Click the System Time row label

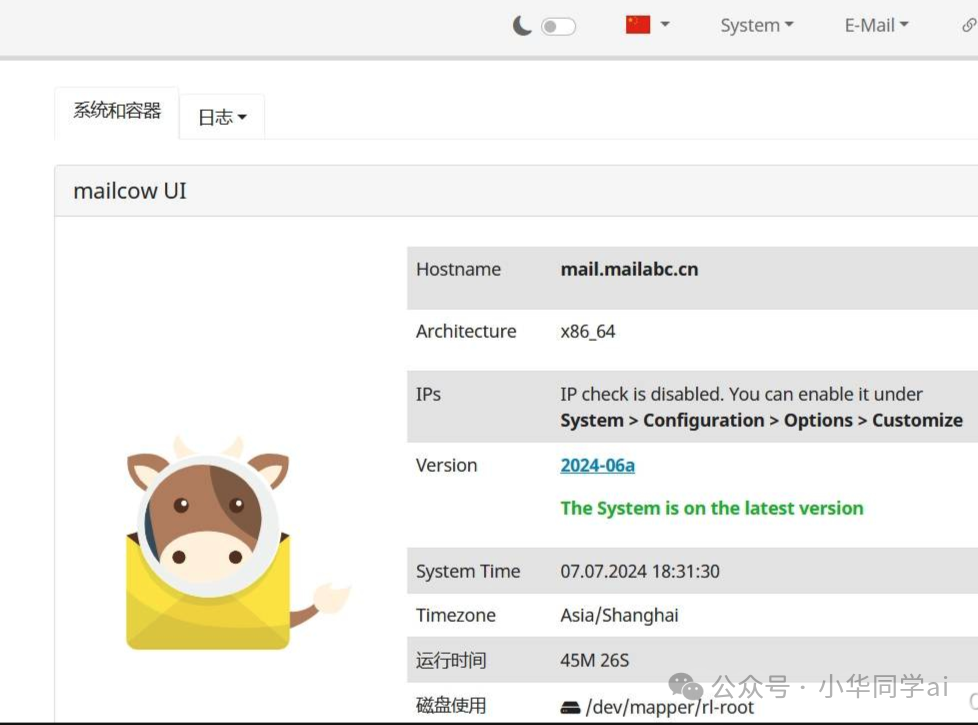pyautogui.click(x=468, y=571)
